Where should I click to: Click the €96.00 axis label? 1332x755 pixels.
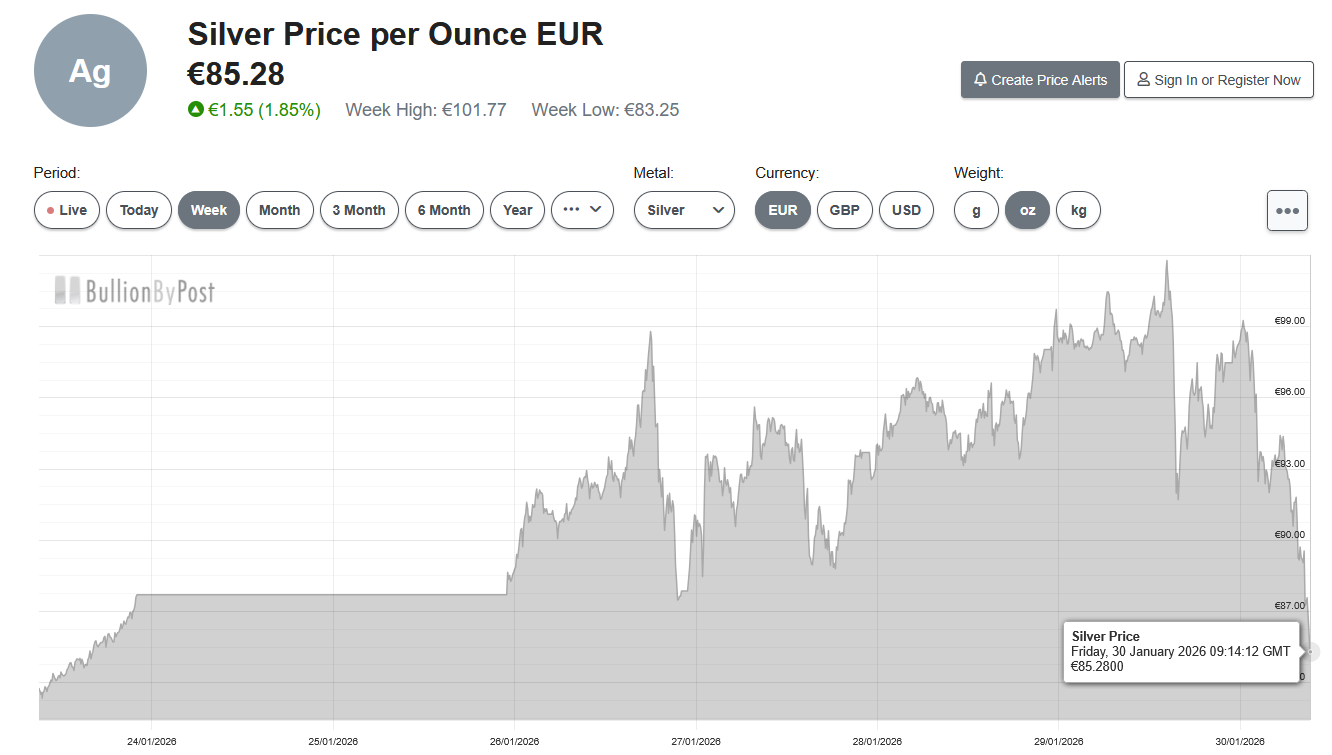[x=1289, y=392]
